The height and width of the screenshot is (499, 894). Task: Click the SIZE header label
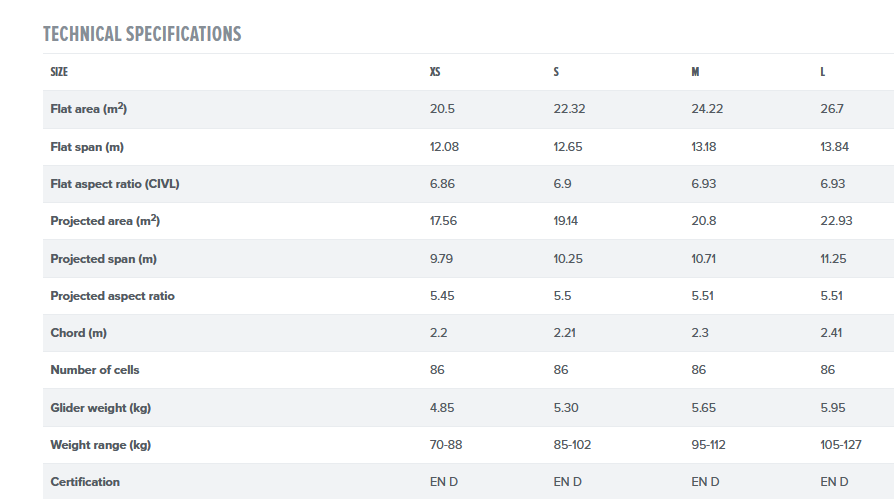click(x=59, y=72)
